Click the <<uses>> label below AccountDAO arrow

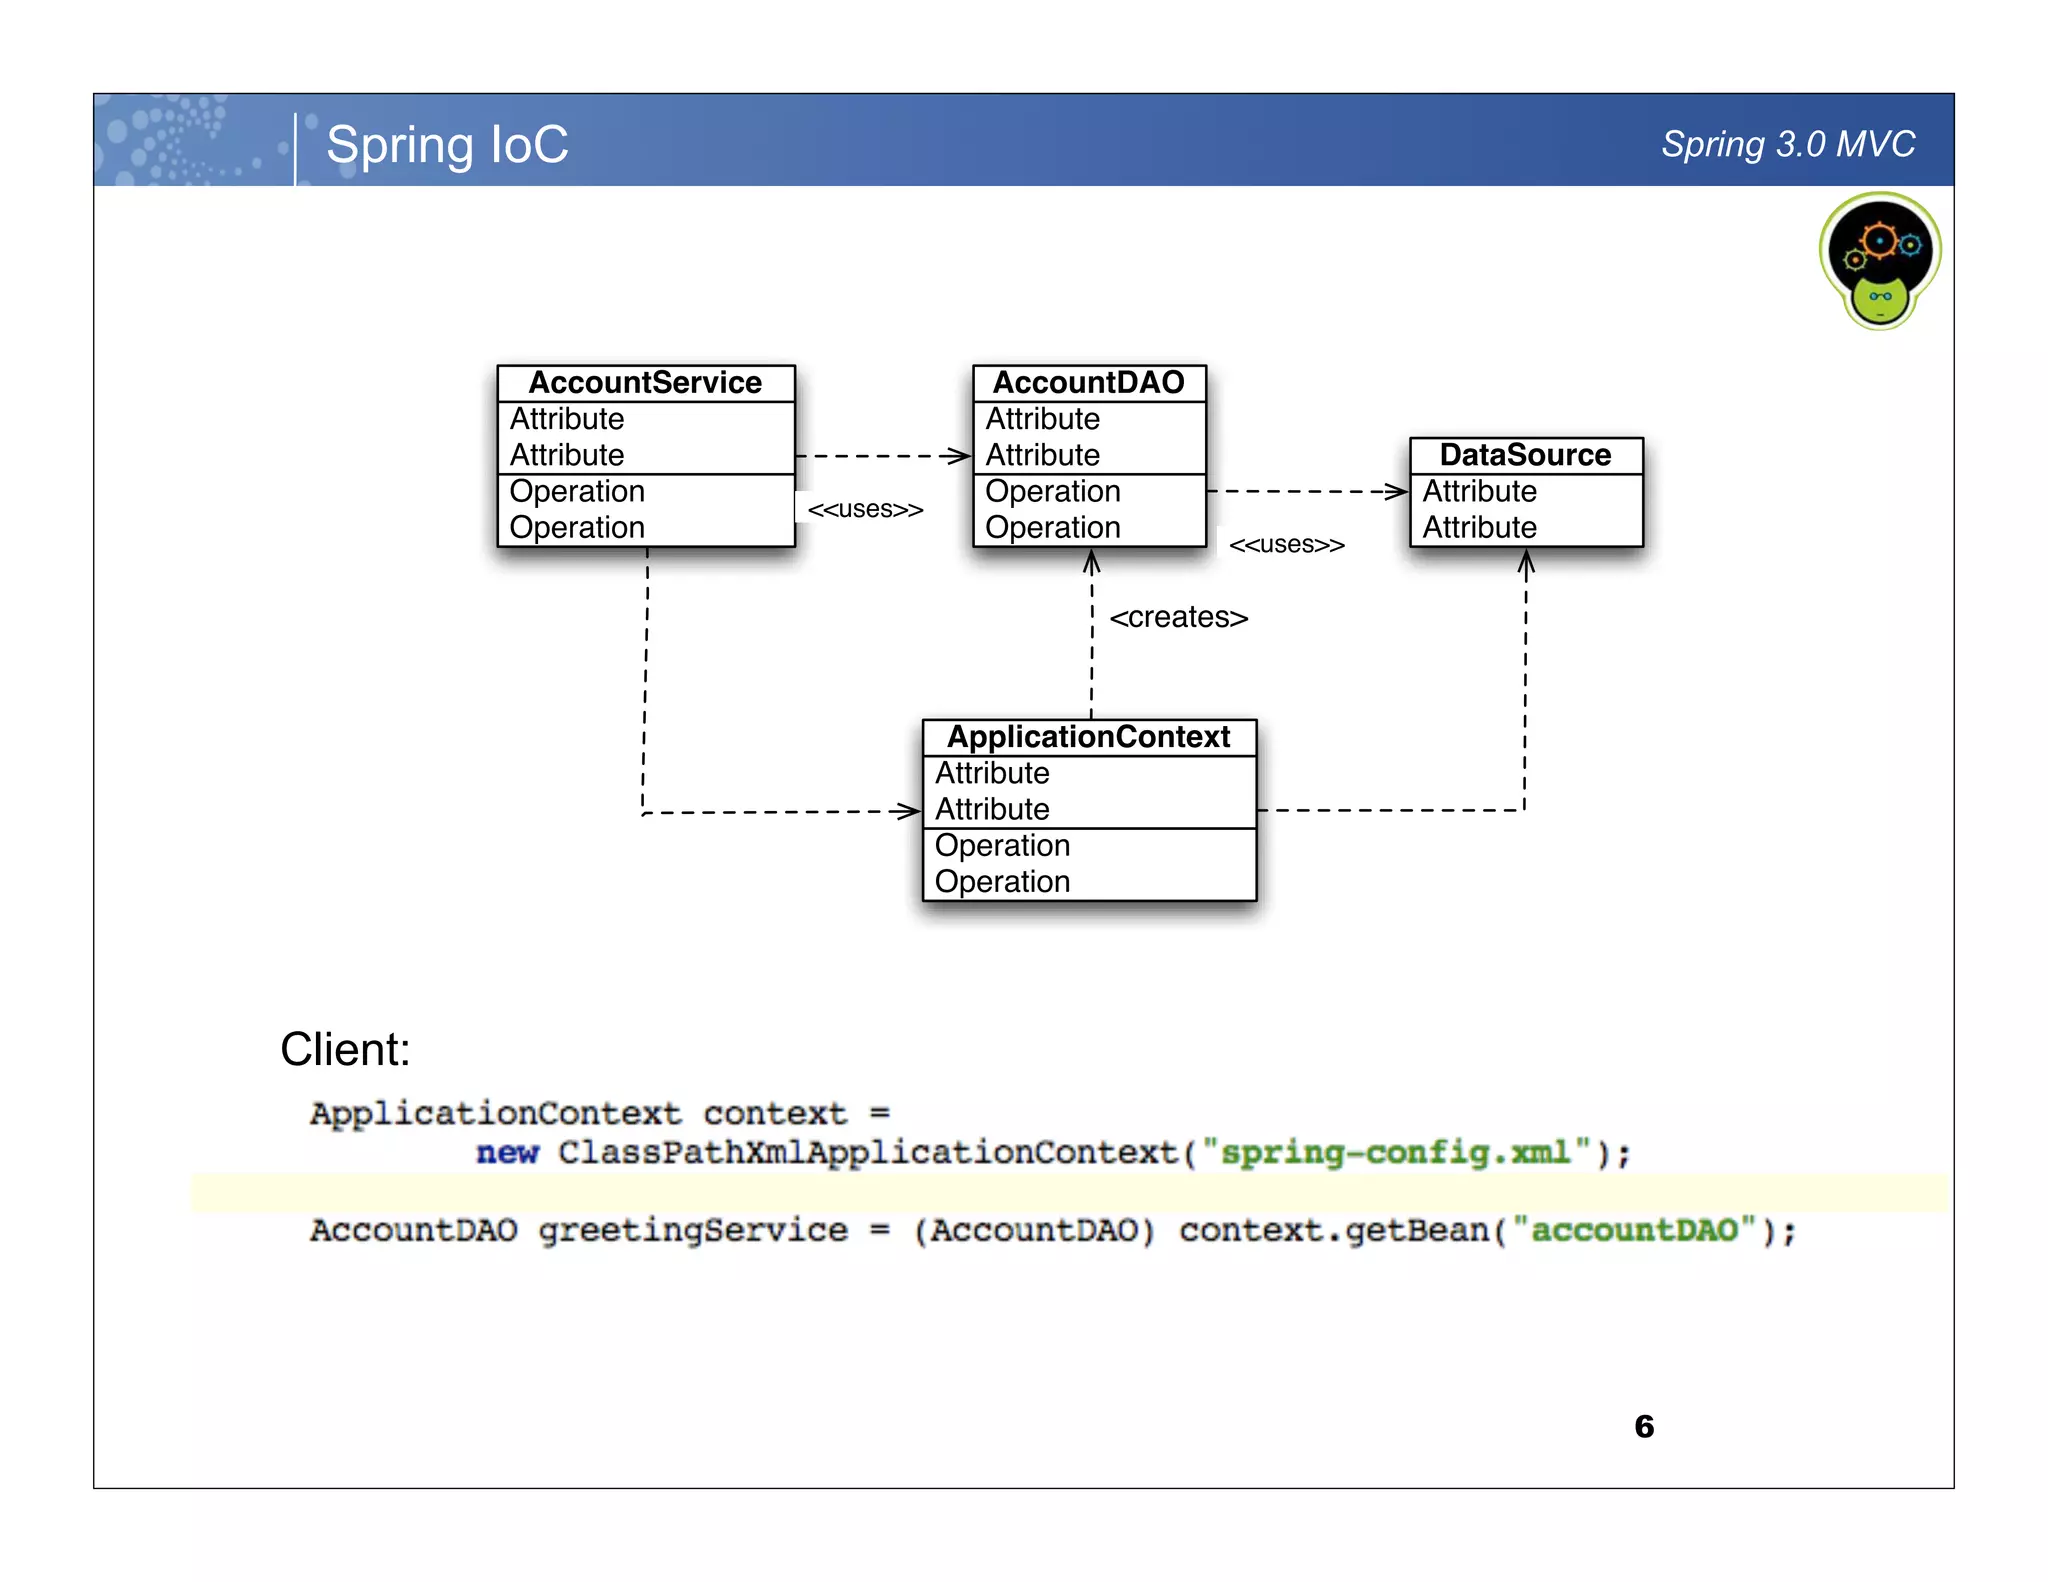coord(1286,545)
